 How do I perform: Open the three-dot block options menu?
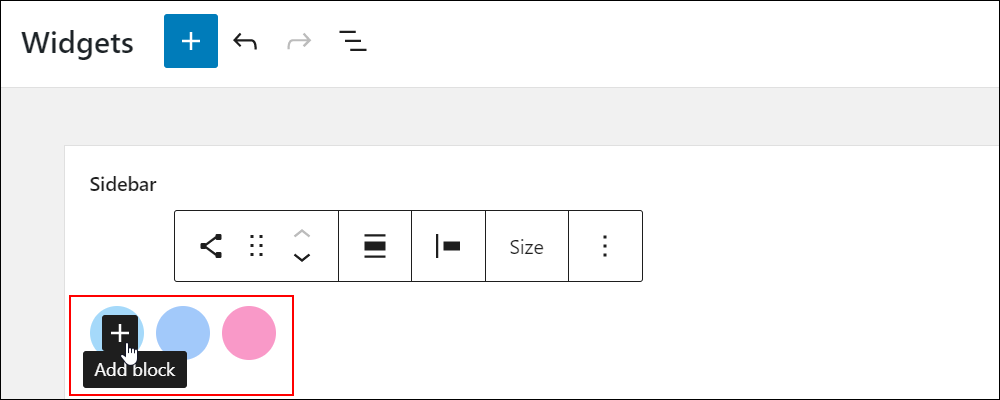coord(605,246)
